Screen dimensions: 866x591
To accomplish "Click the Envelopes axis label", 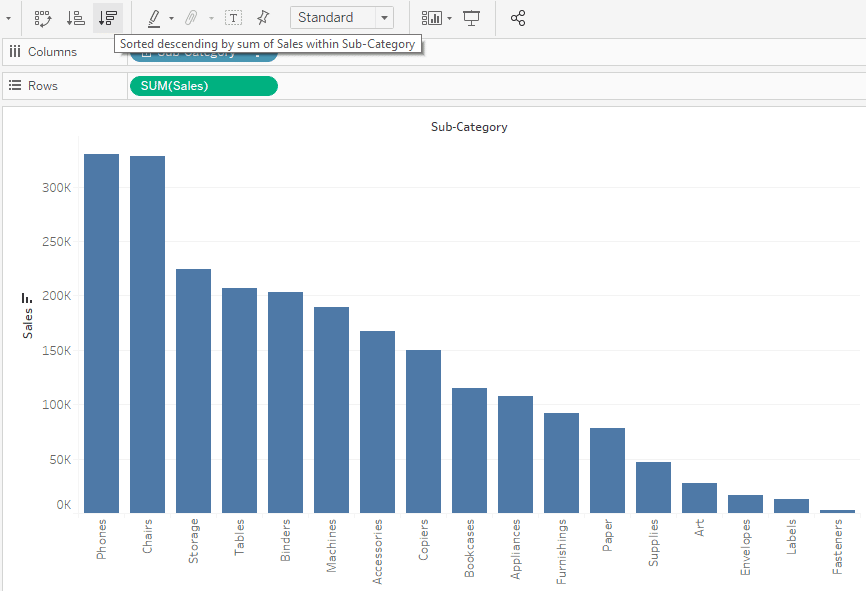I will click(746, 547).
